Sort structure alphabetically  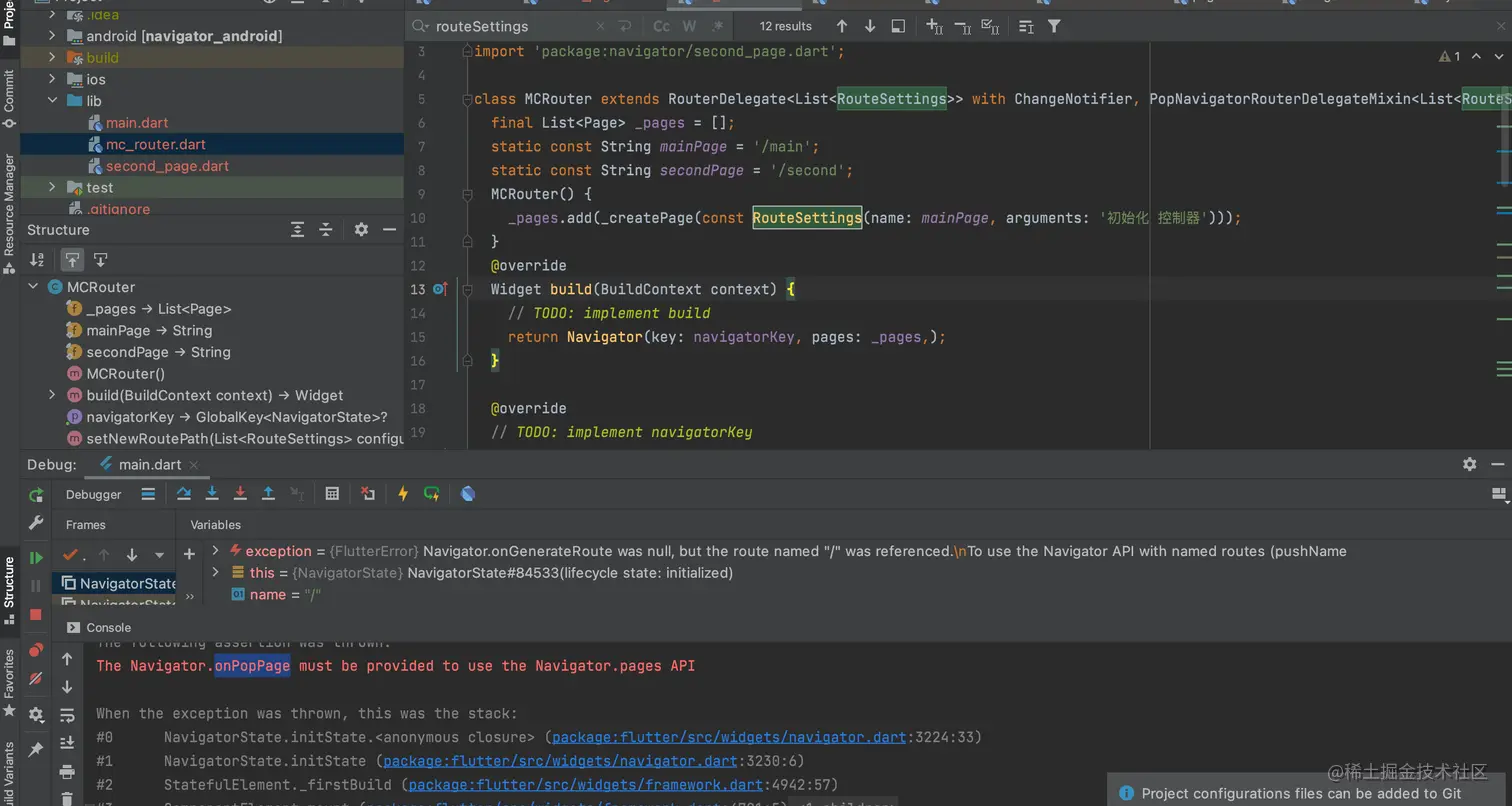(x=37, y=259)
